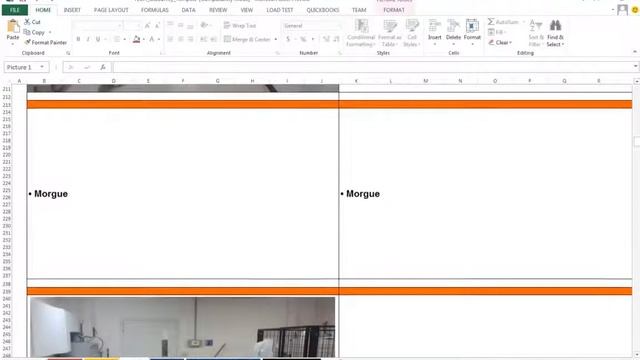
Task: Apply the Fill Color bucket
Action: click(137, 39)
